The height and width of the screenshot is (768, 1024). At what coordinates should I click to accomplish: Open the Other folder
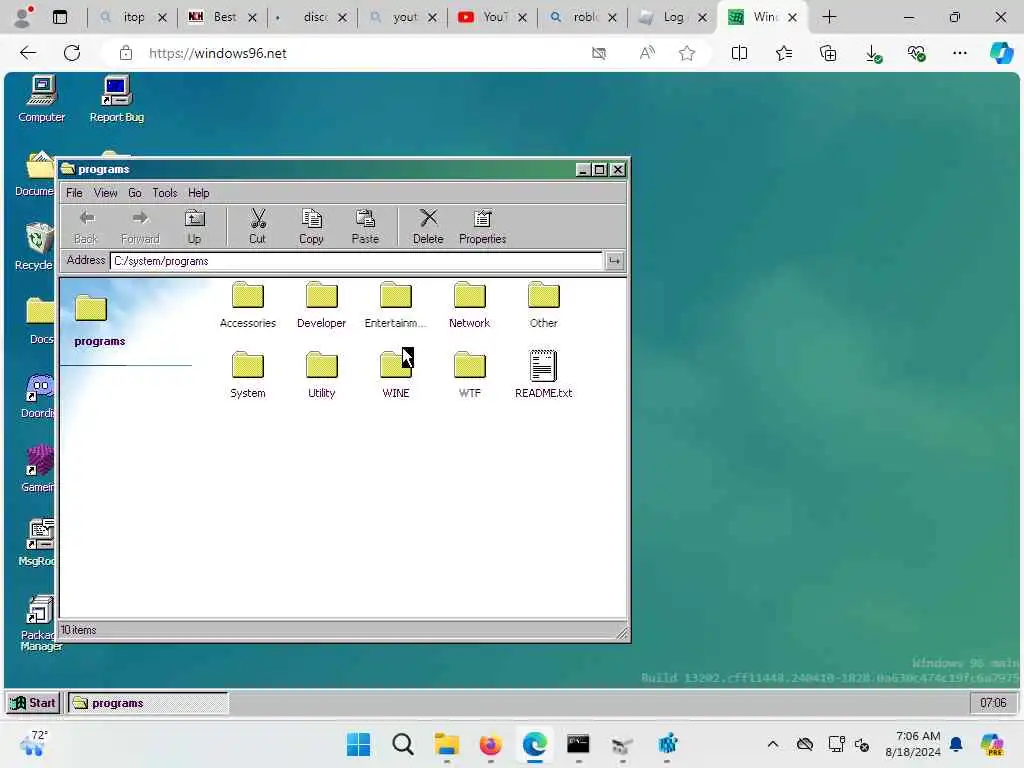[543, 304]
